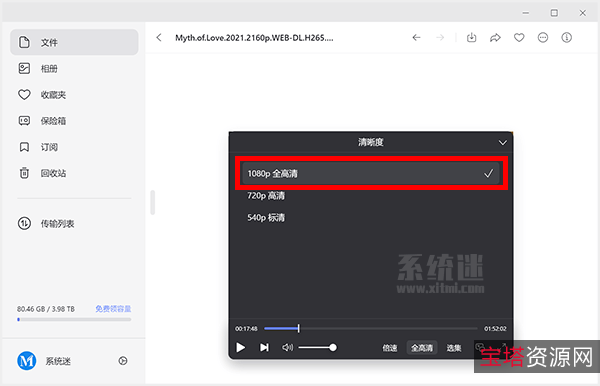Favorite the video with heart icon

click(519, 37)
